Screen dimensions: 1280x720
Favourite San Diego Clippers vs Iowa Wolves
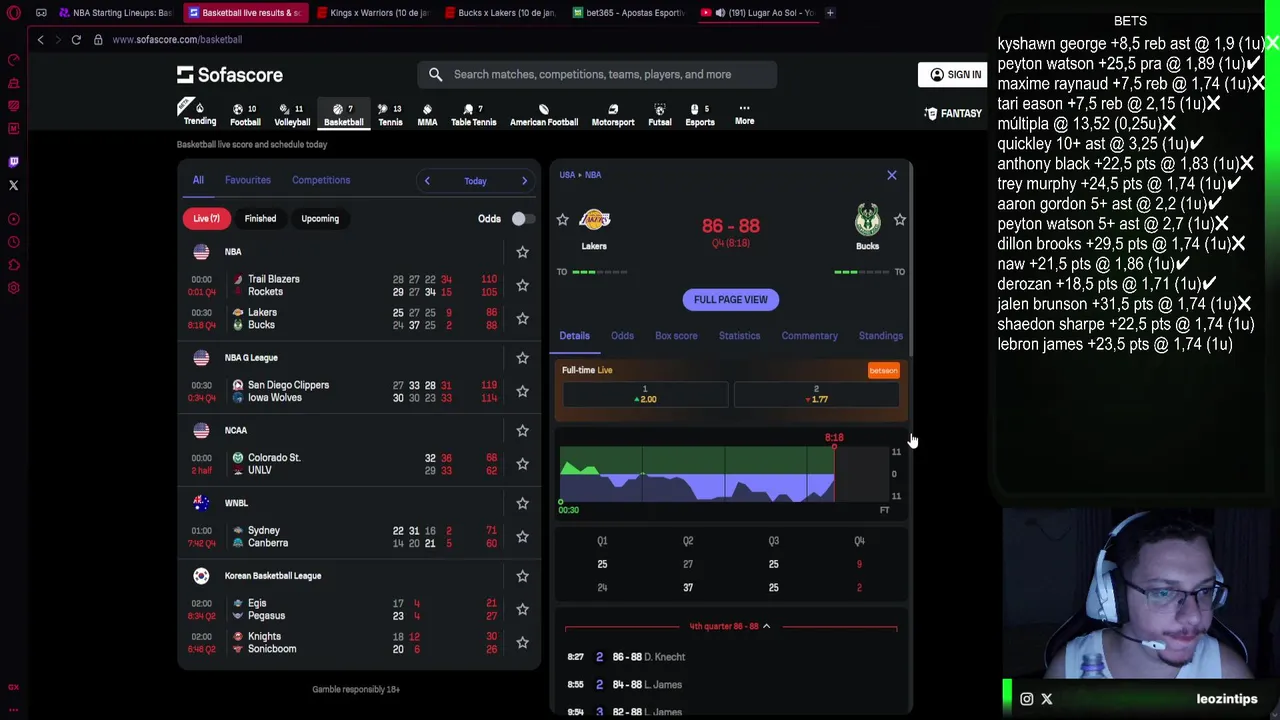click(x=522, y=391)
